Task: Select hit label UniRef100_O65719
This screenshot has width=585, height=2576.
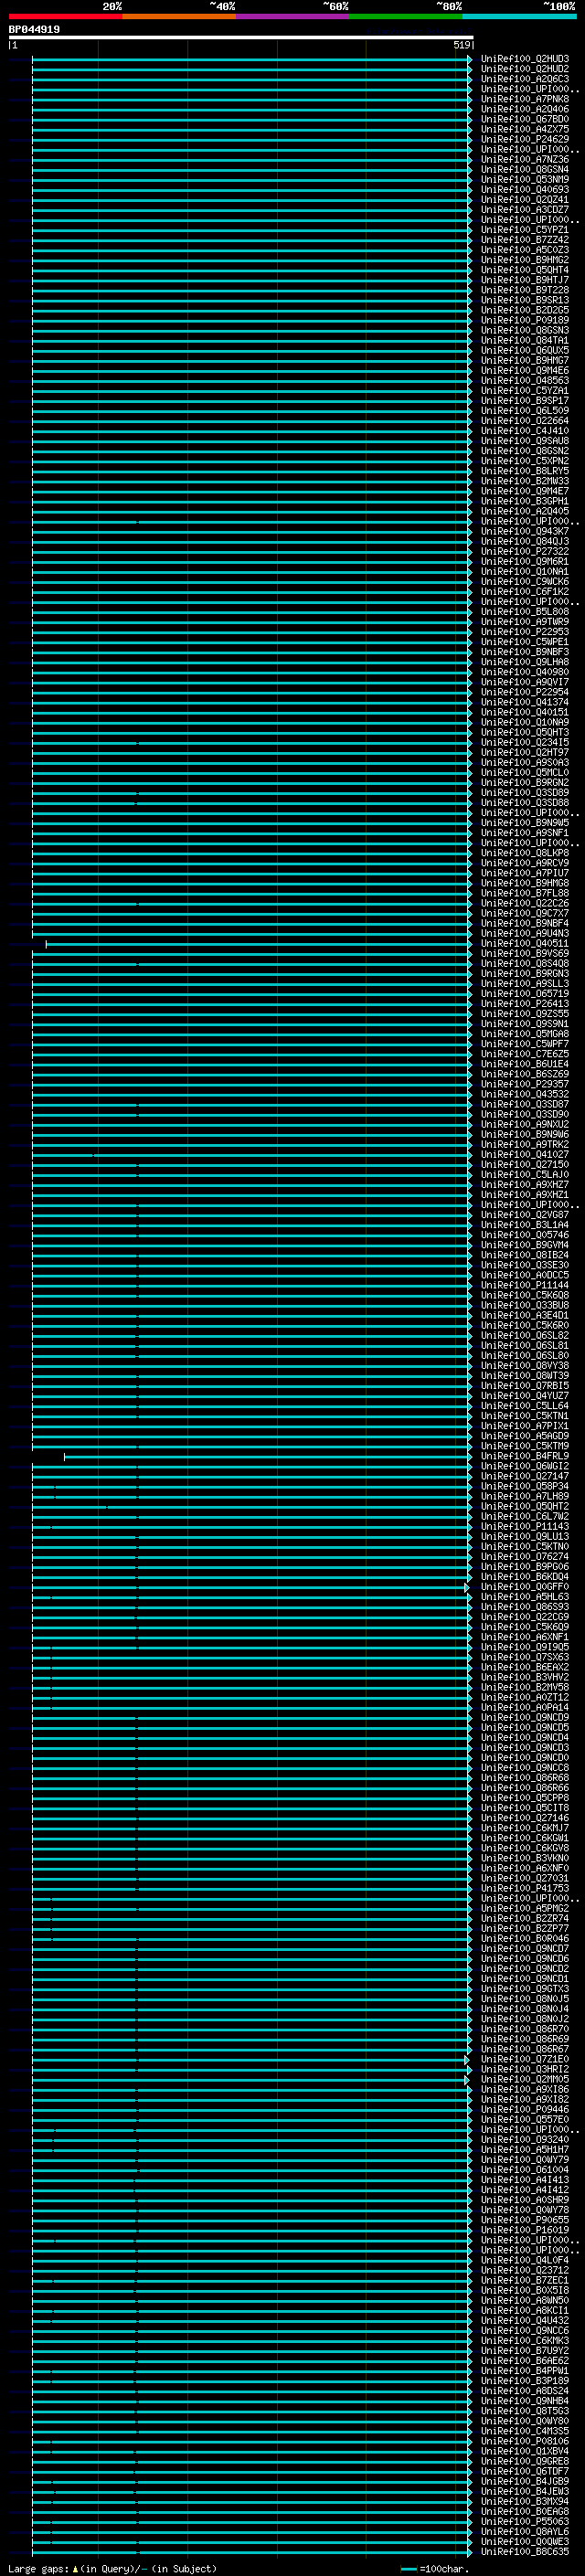Action: pos(525,993)
